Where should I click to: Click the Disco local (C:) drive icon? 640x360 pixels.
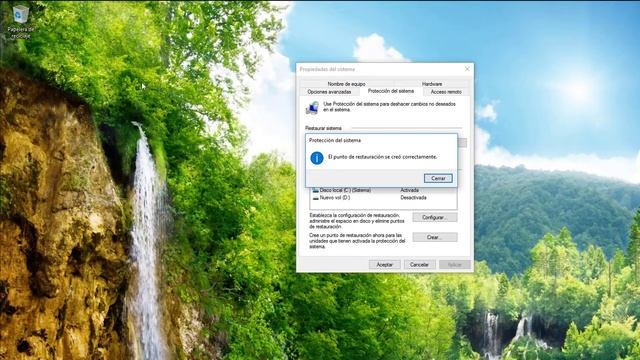pyautogui.click(x=316, y=191)
